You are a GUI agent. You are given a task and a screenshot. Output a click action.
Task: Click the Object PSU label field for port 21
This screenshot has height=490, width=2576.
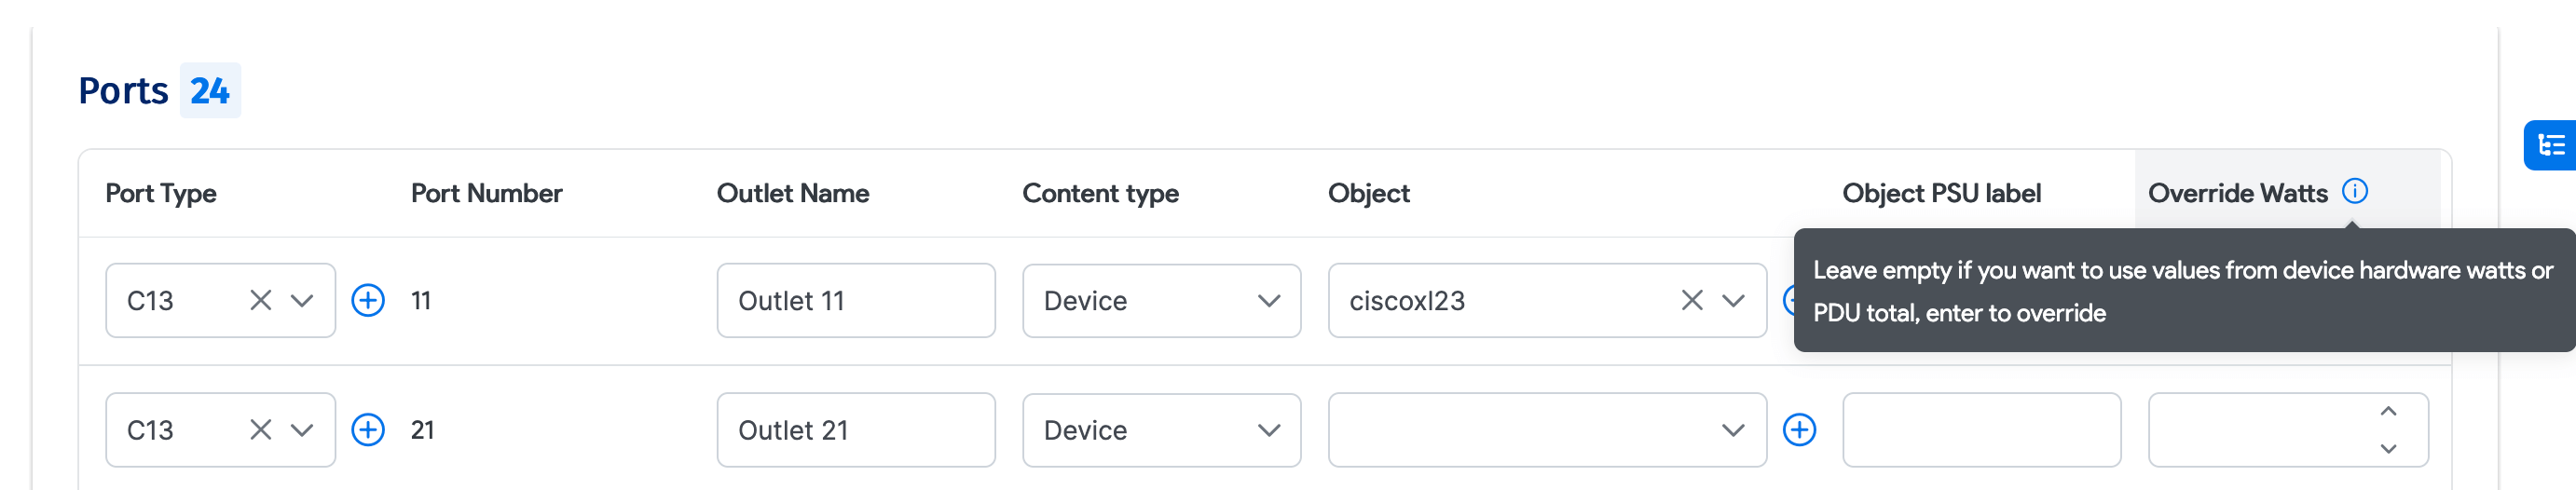(1980, 430)
